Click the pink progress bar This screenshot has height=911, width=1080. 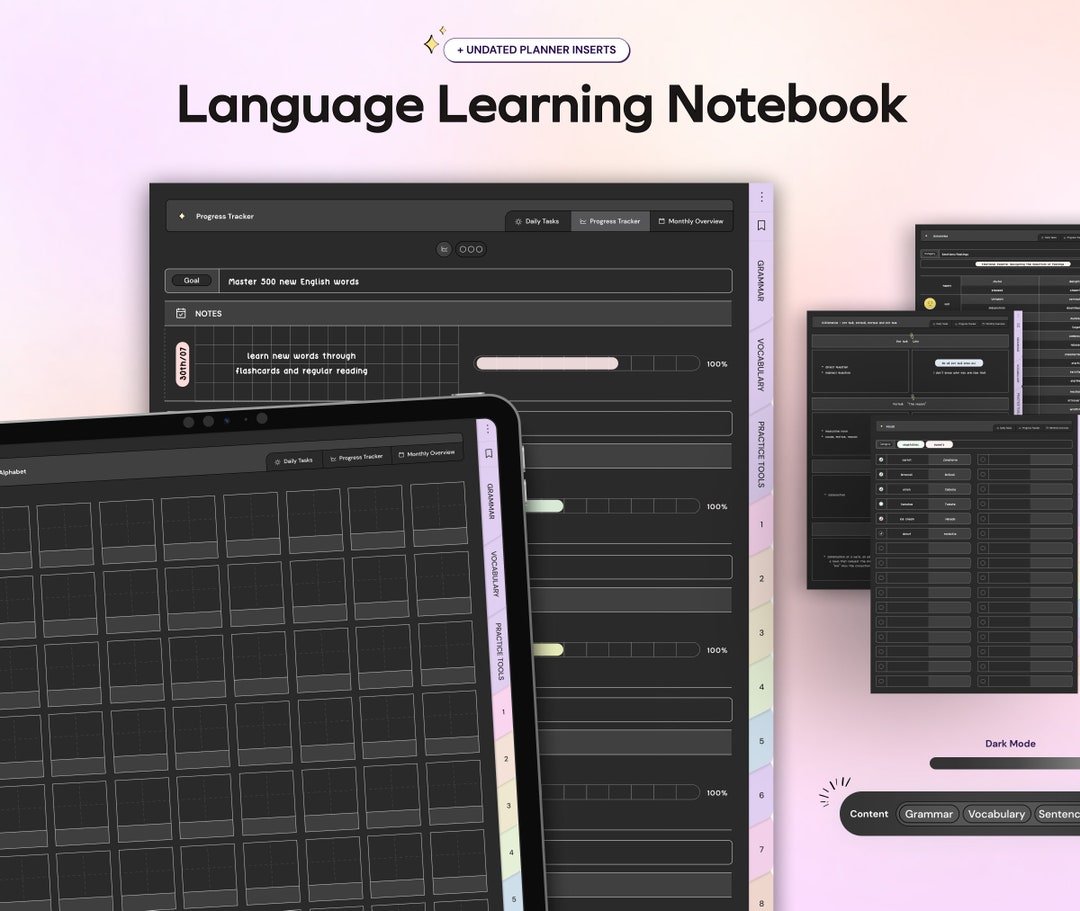(x=587, y=364)
